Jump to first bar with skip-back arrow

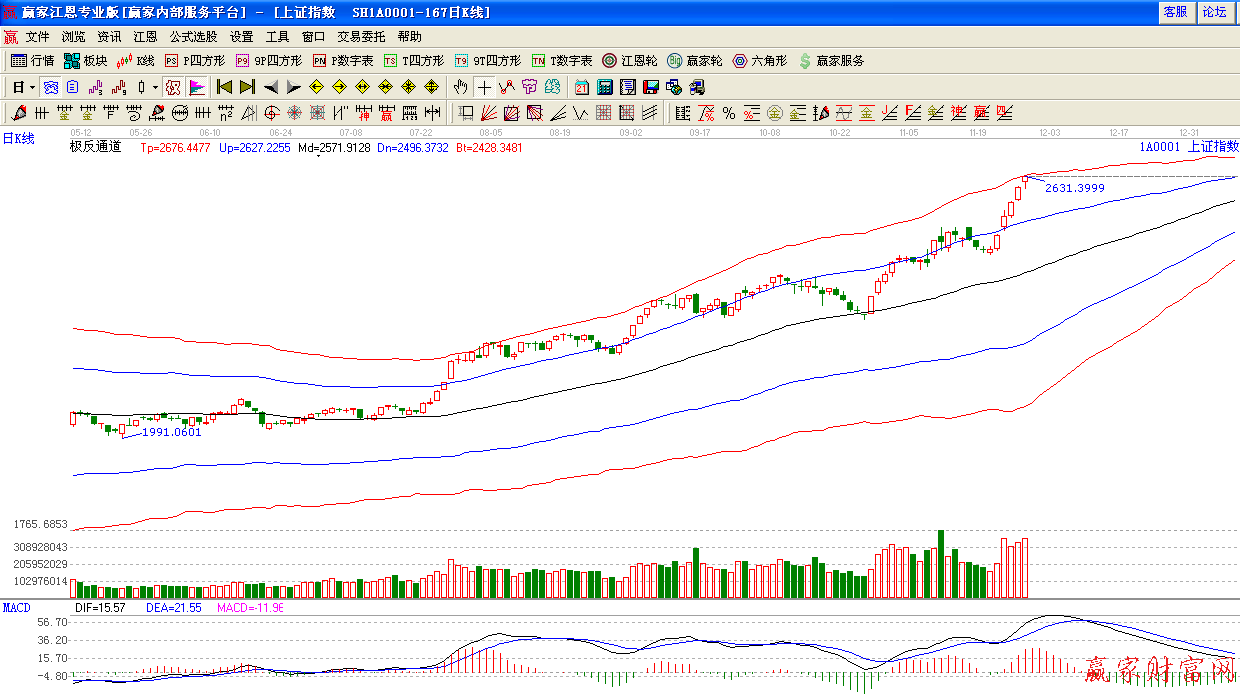click(224, 87)
